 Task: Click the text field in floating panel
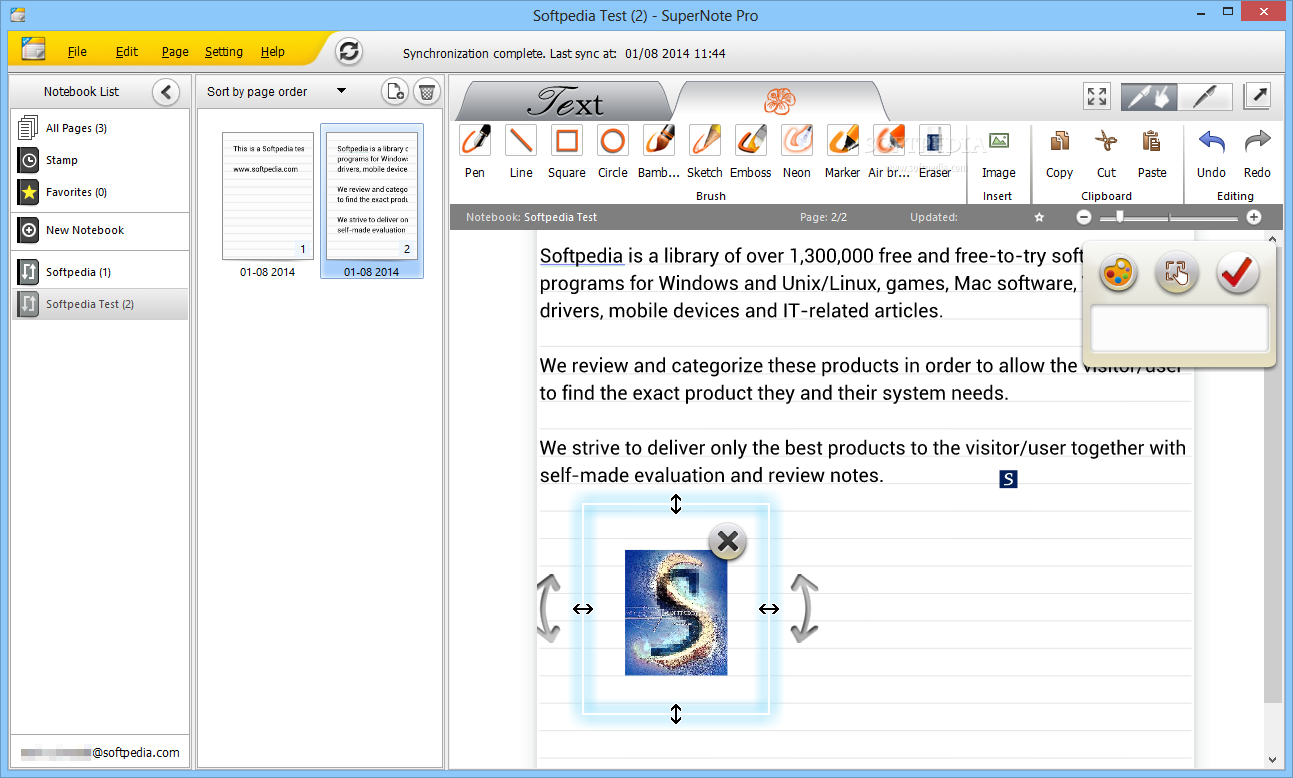pyautogui.click(x=1179, y=329)
